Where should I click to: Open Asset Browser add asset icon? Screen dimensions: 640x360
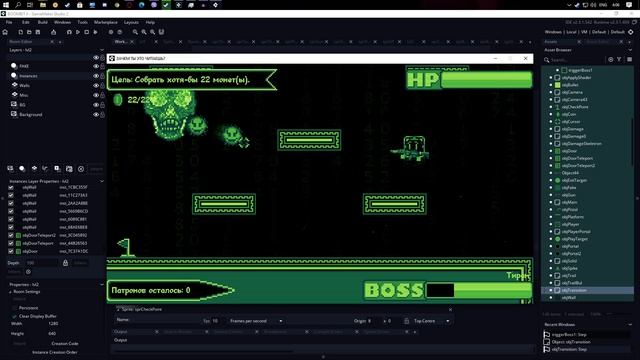coord(611,60)
